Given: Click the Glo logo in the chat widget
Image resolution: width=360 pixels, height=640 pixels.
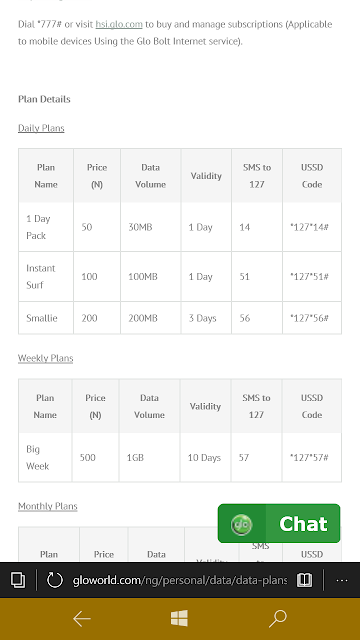Looking at the screenshot, I should click(x=241, y=524).
